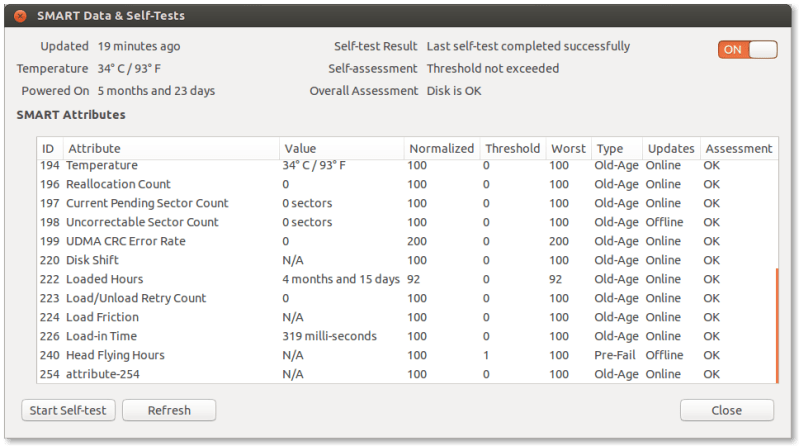Click the Start Self-test button
The image size is (799, 446).
click(x=68, y=410)
